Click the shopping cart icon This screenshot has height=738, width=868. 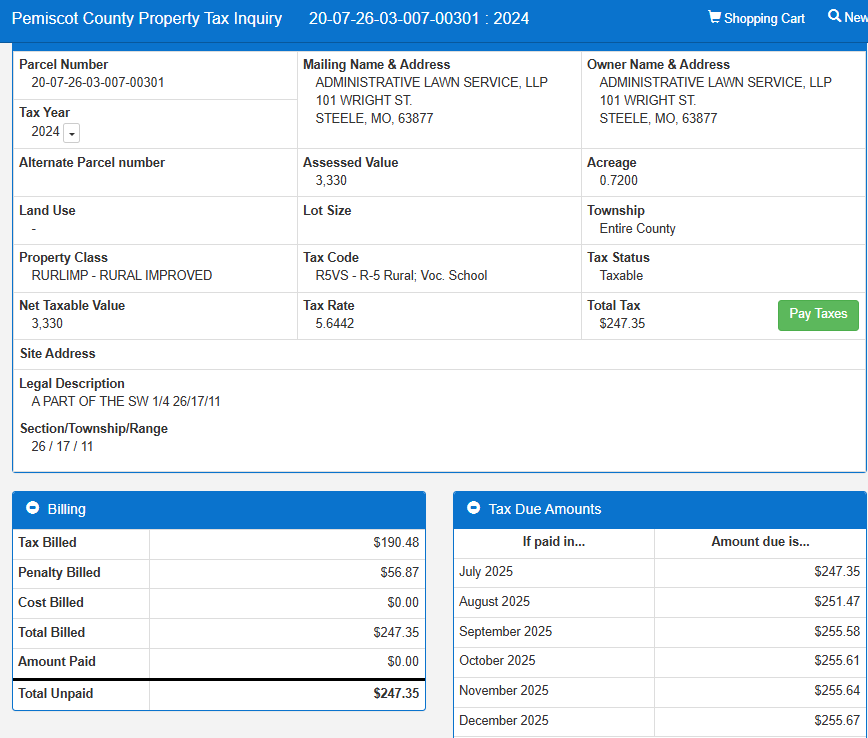tap(714, 18)
